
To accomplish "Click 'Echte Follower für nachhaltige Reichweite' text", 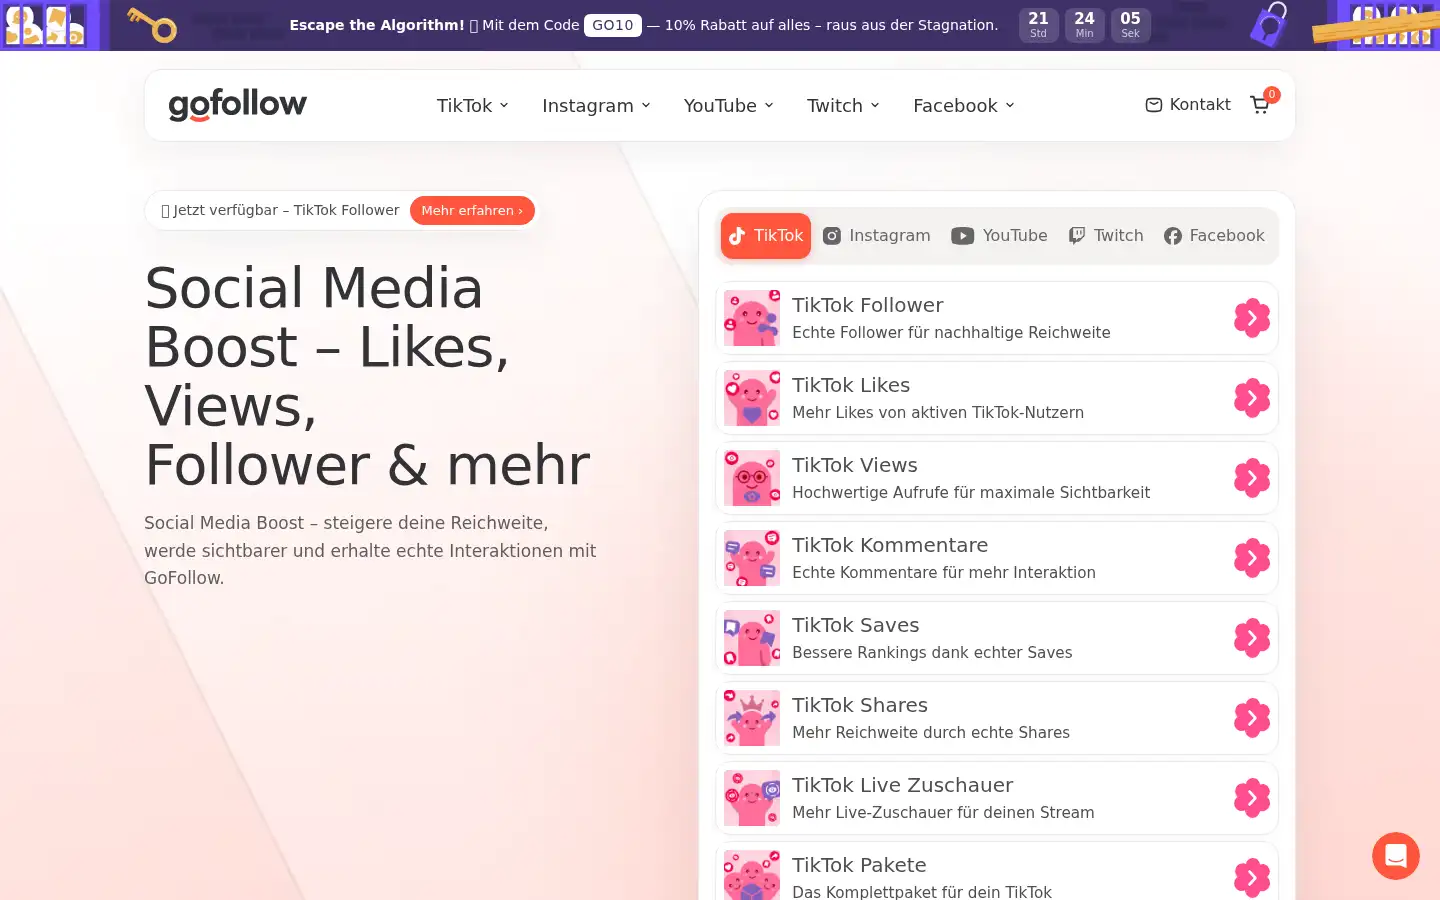I will click(951, 332).
